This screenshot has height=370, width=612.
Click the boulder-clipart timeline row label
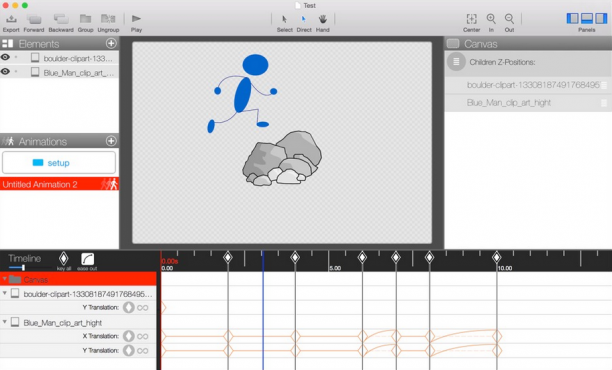pyautogui.click(x=88, y=294)
